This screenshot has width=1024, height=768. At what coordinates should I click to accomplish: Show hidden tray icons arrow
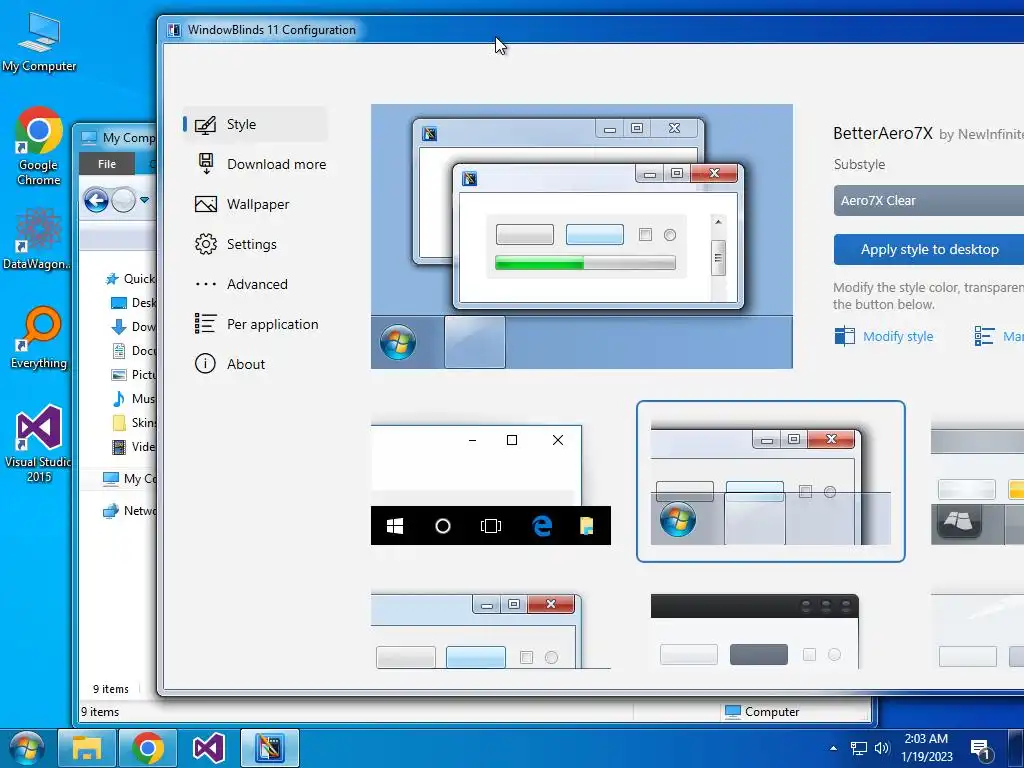click(x=833, y=748)
